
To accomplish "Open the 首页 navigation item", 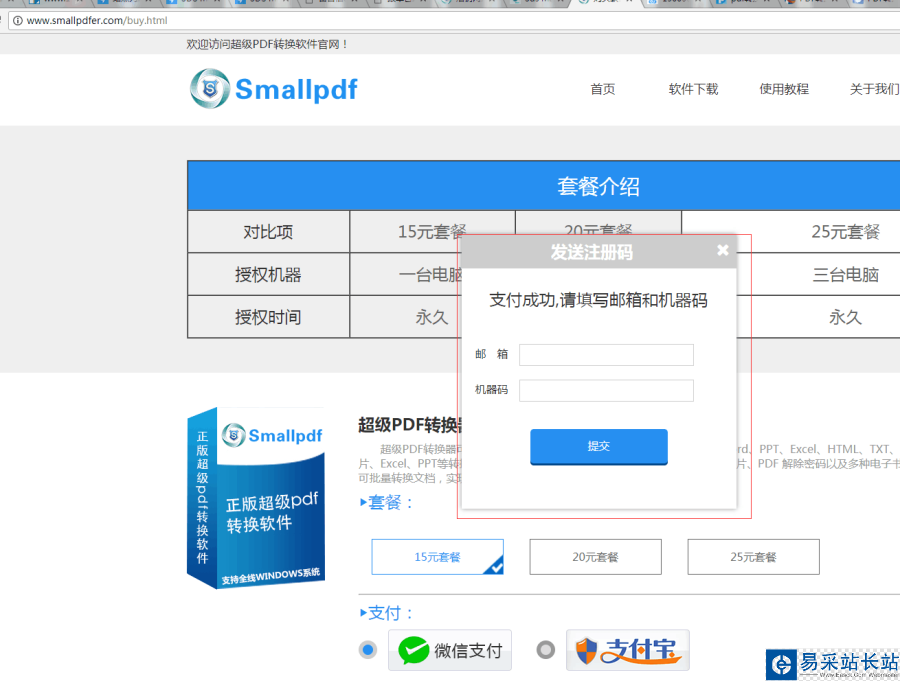I will (x=603, y=89).
